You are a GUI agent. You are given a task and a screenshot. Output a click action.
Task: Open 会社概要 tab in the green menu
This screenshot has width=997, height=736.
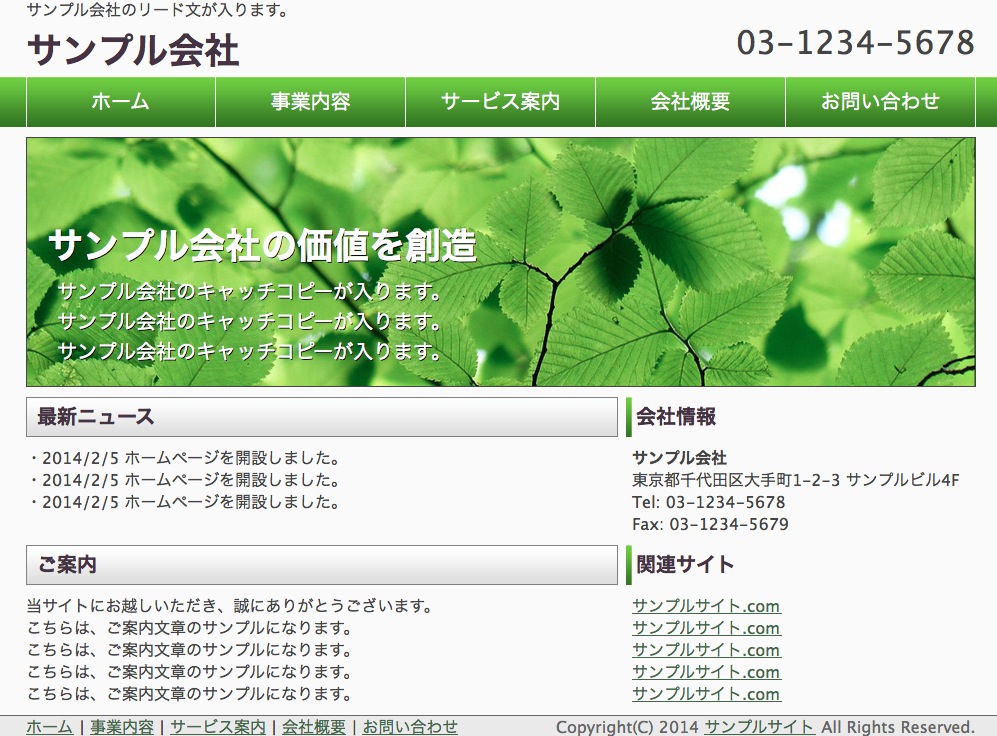pyautogui.click(x=690, y=102)
